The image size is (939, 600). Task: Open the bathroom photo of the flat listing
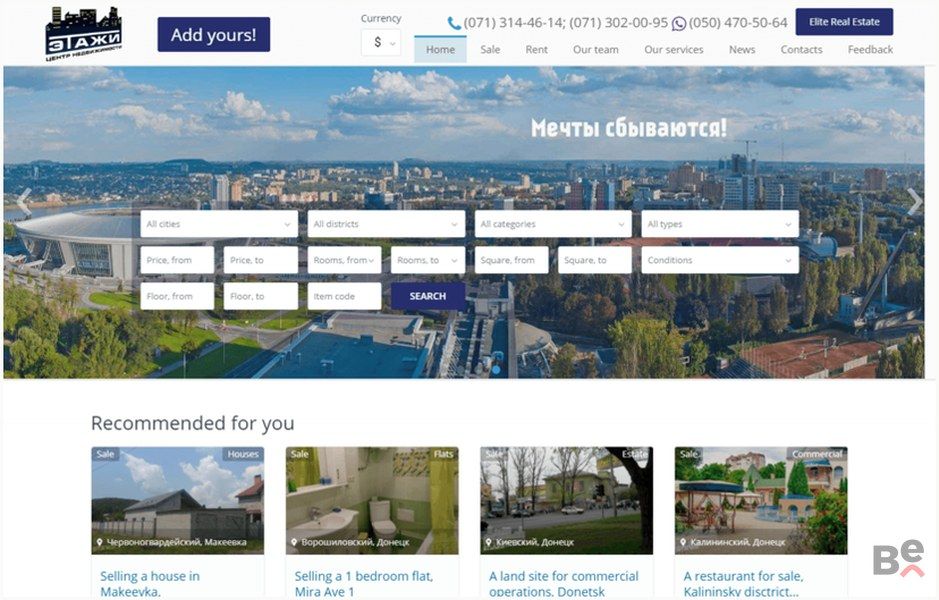372,500
